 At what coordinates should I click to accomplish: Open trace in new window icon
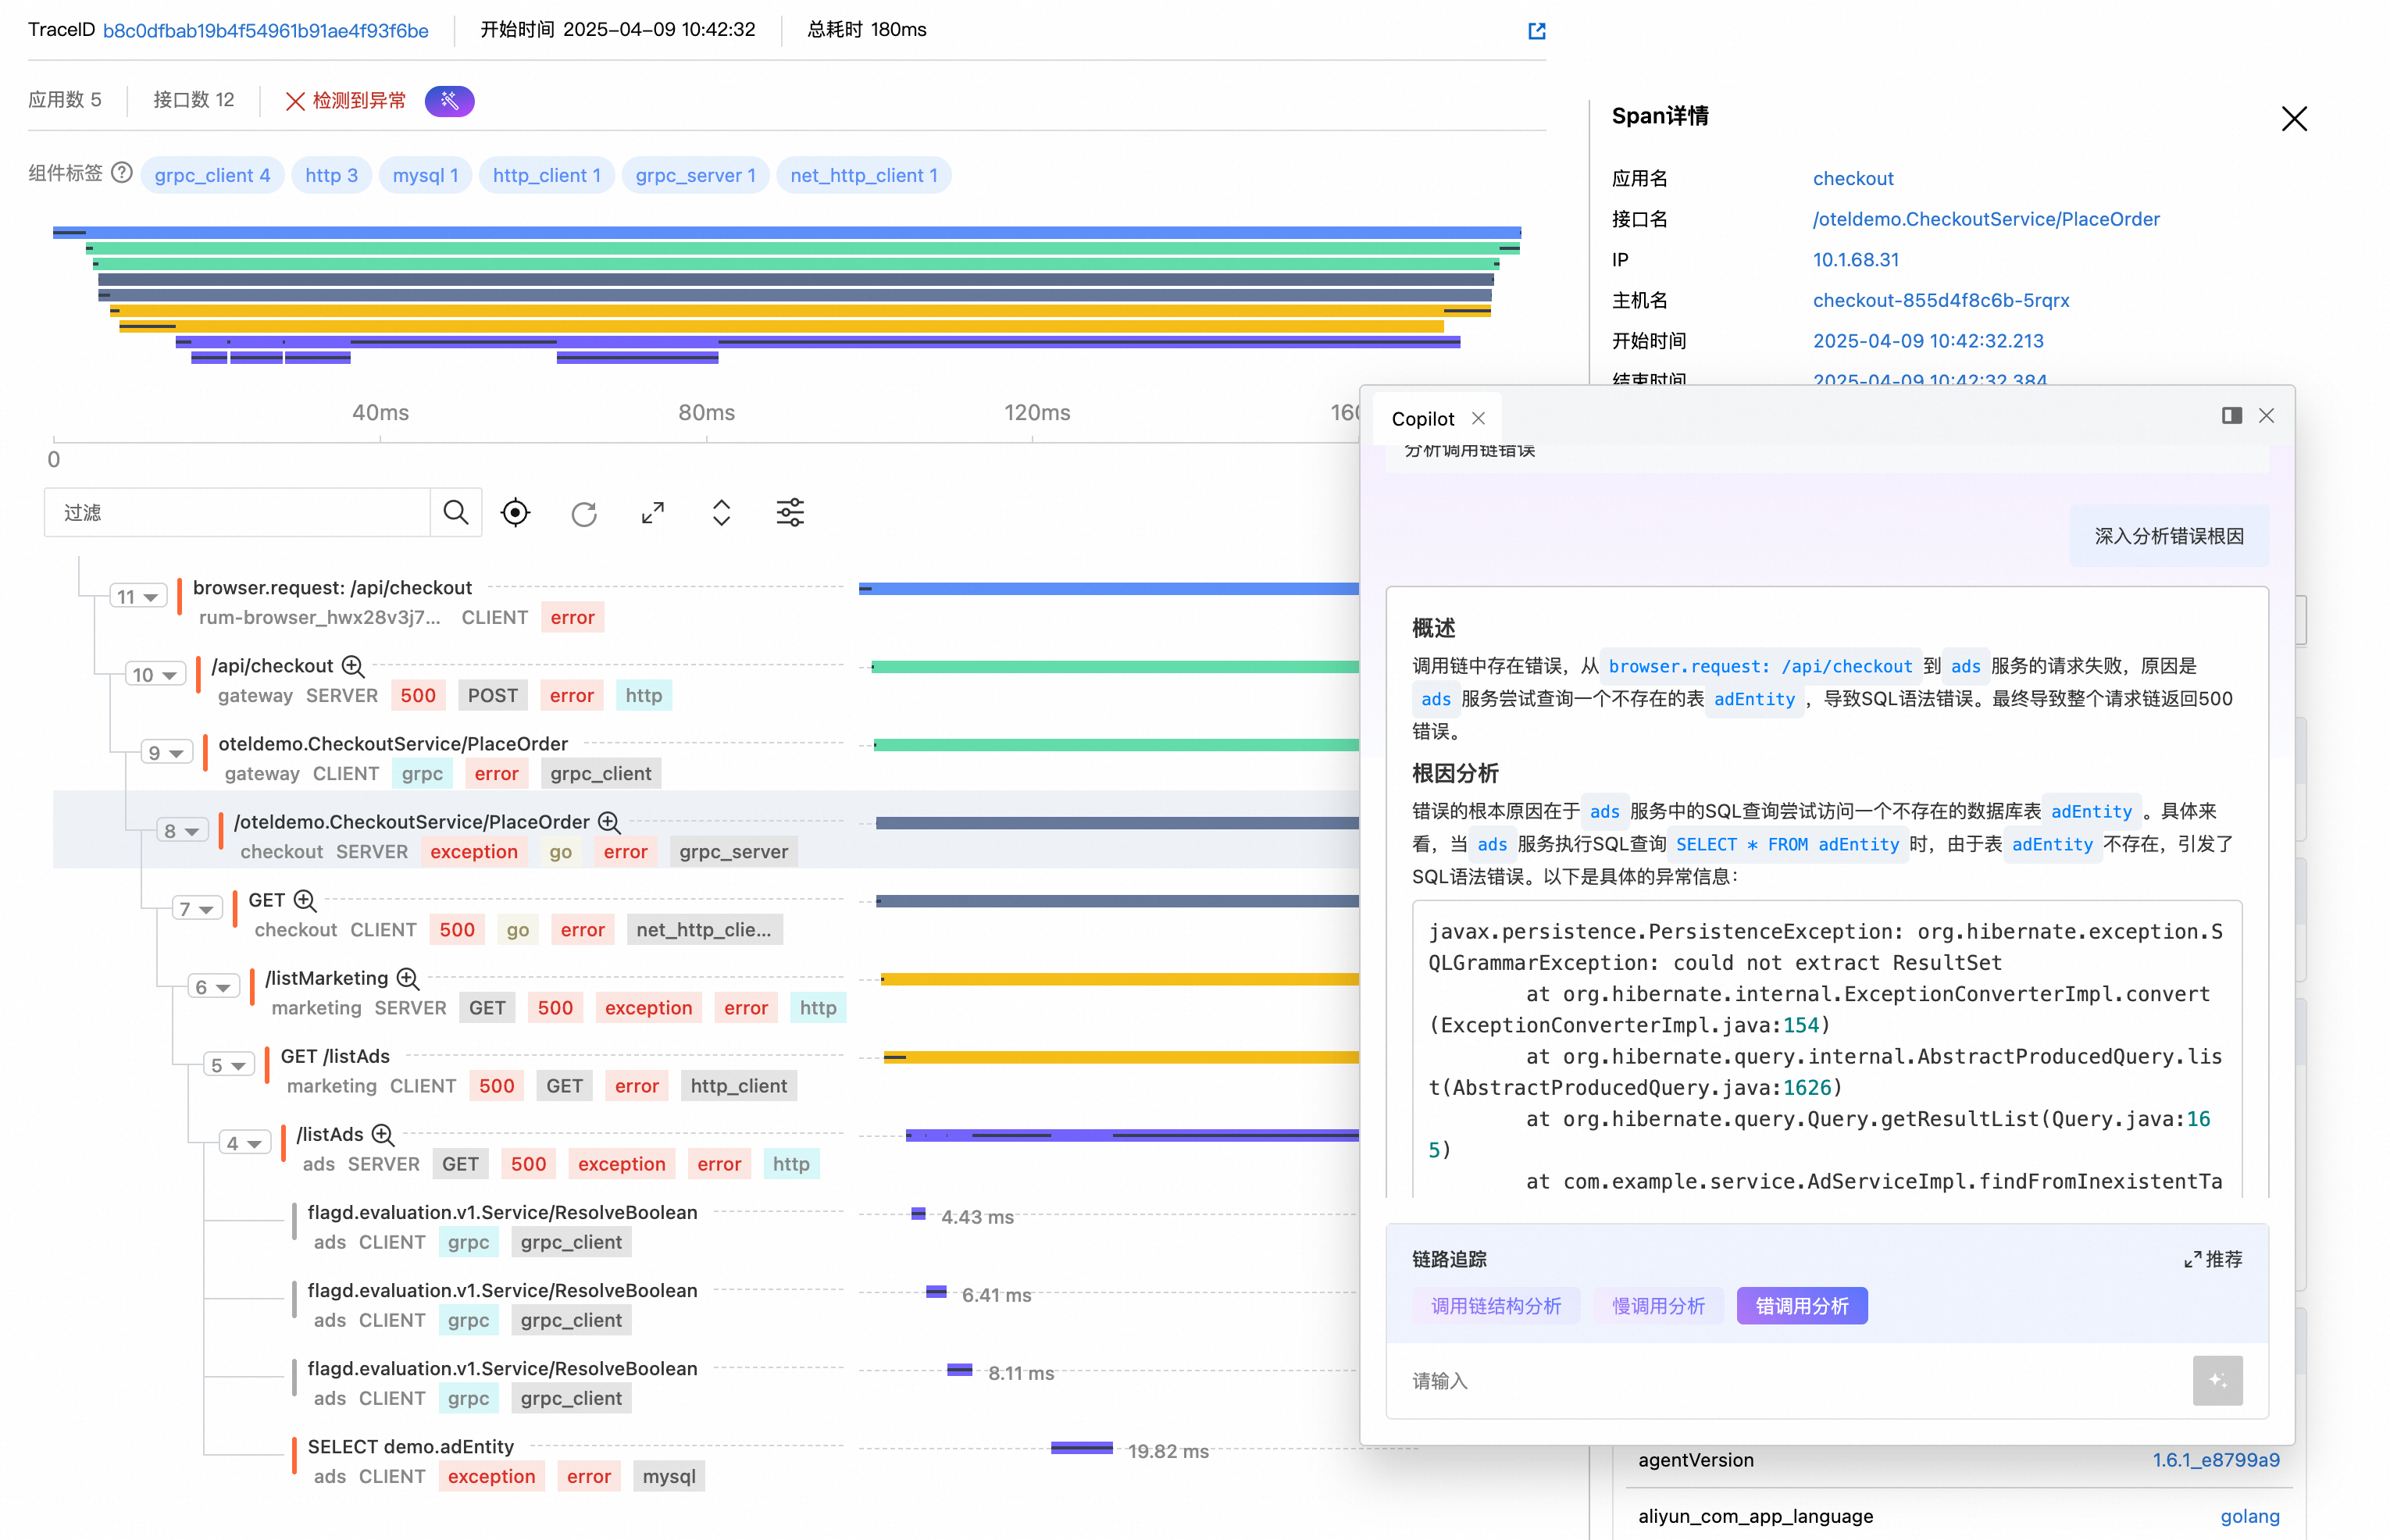pos(1536,31)
